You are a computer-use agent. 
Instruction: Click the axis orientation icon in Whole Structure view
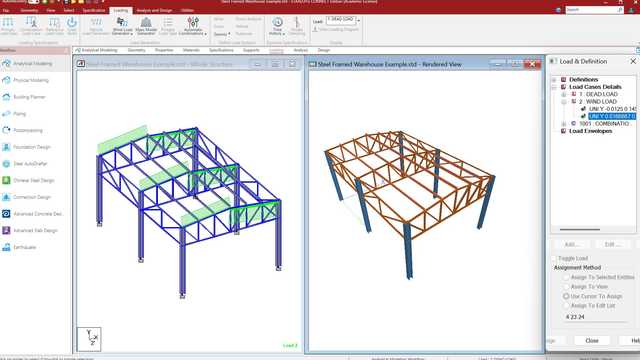(89, 339)
